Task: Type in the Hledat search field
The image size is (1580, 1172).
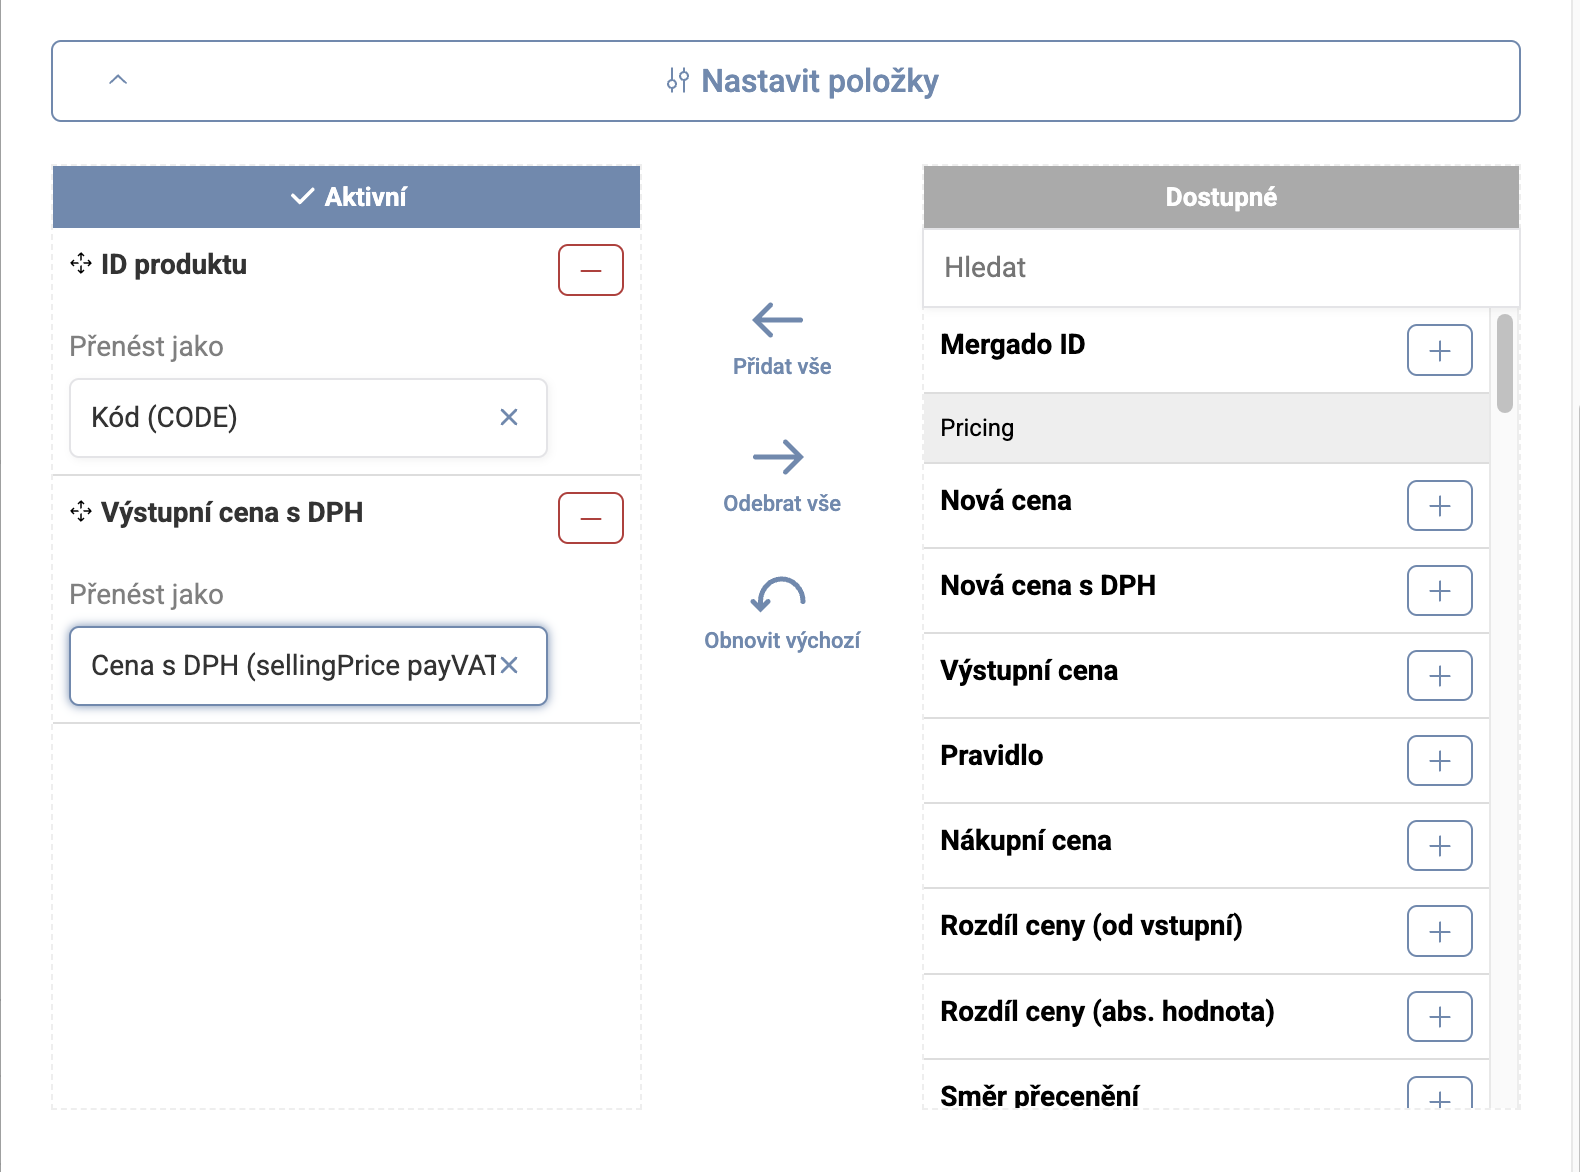Action: pos(1220,268)
